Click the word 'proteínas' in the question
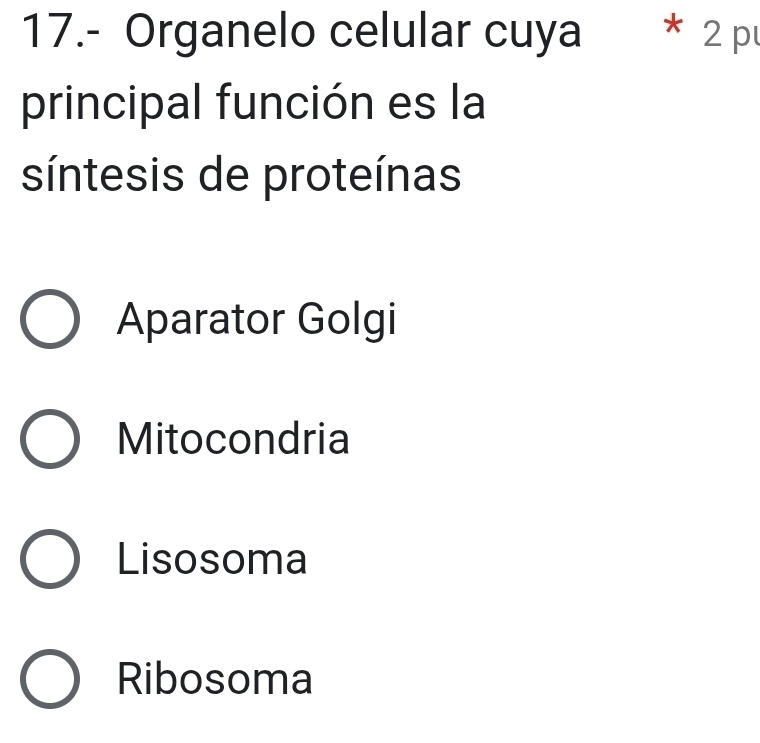This screenshot has width=760, height=743. click(x=363, y=175)
